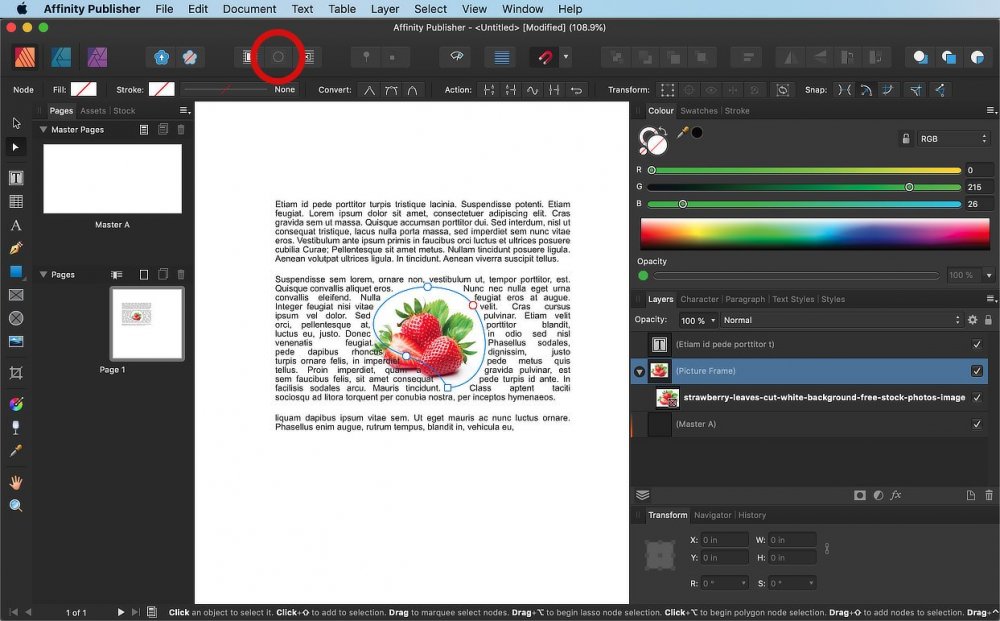The width and height of the screenshot is (1000, 621).
Task: Select the Vector Crop tool
Action: 14,371
